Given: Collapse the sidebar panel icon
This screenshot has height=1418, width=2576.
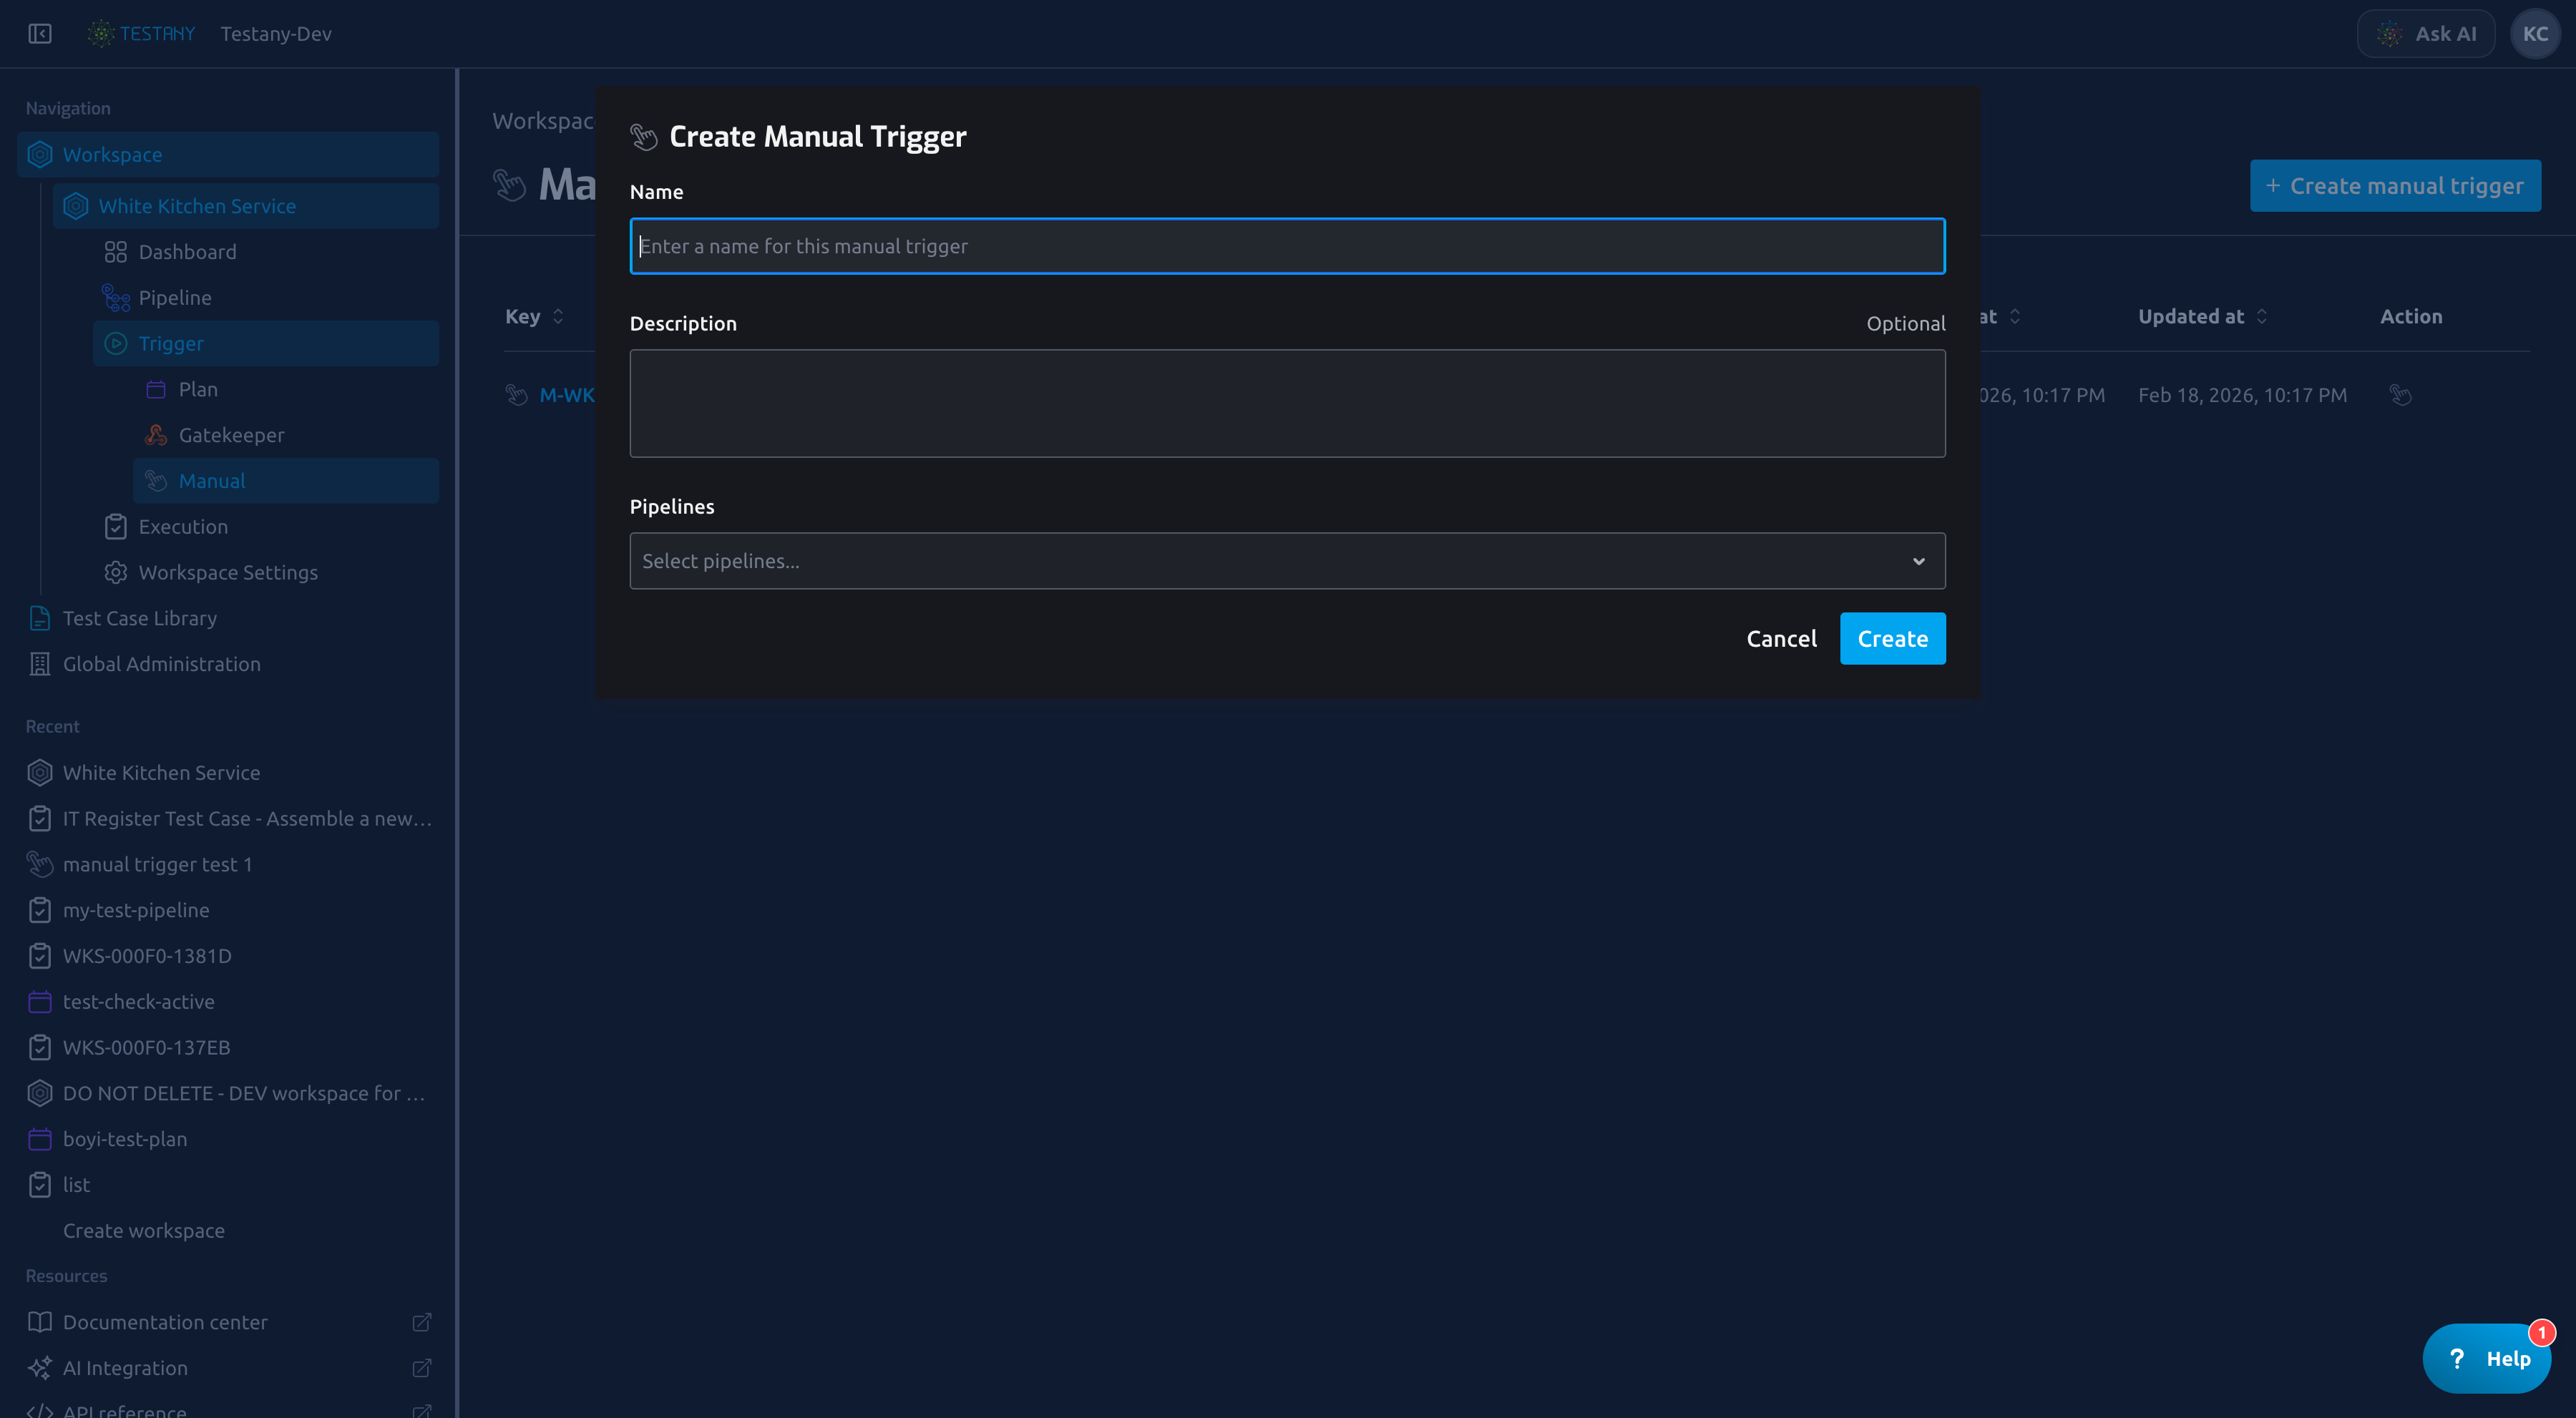Looking at the screenshot, I should pyautogui.click(x=40, y=34).
